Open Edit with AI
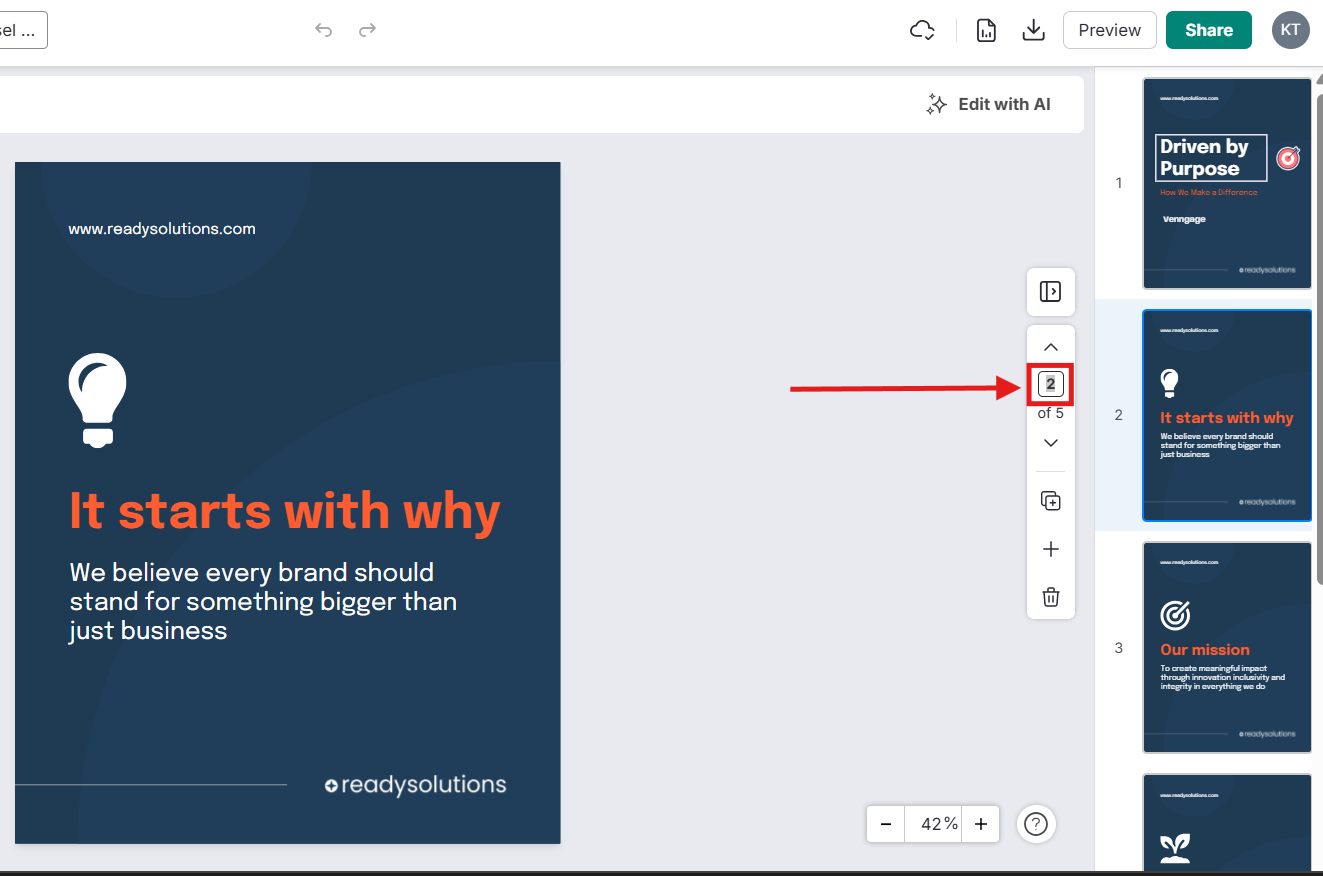Viewport: 1323px width, 876px height. point(988,104)
